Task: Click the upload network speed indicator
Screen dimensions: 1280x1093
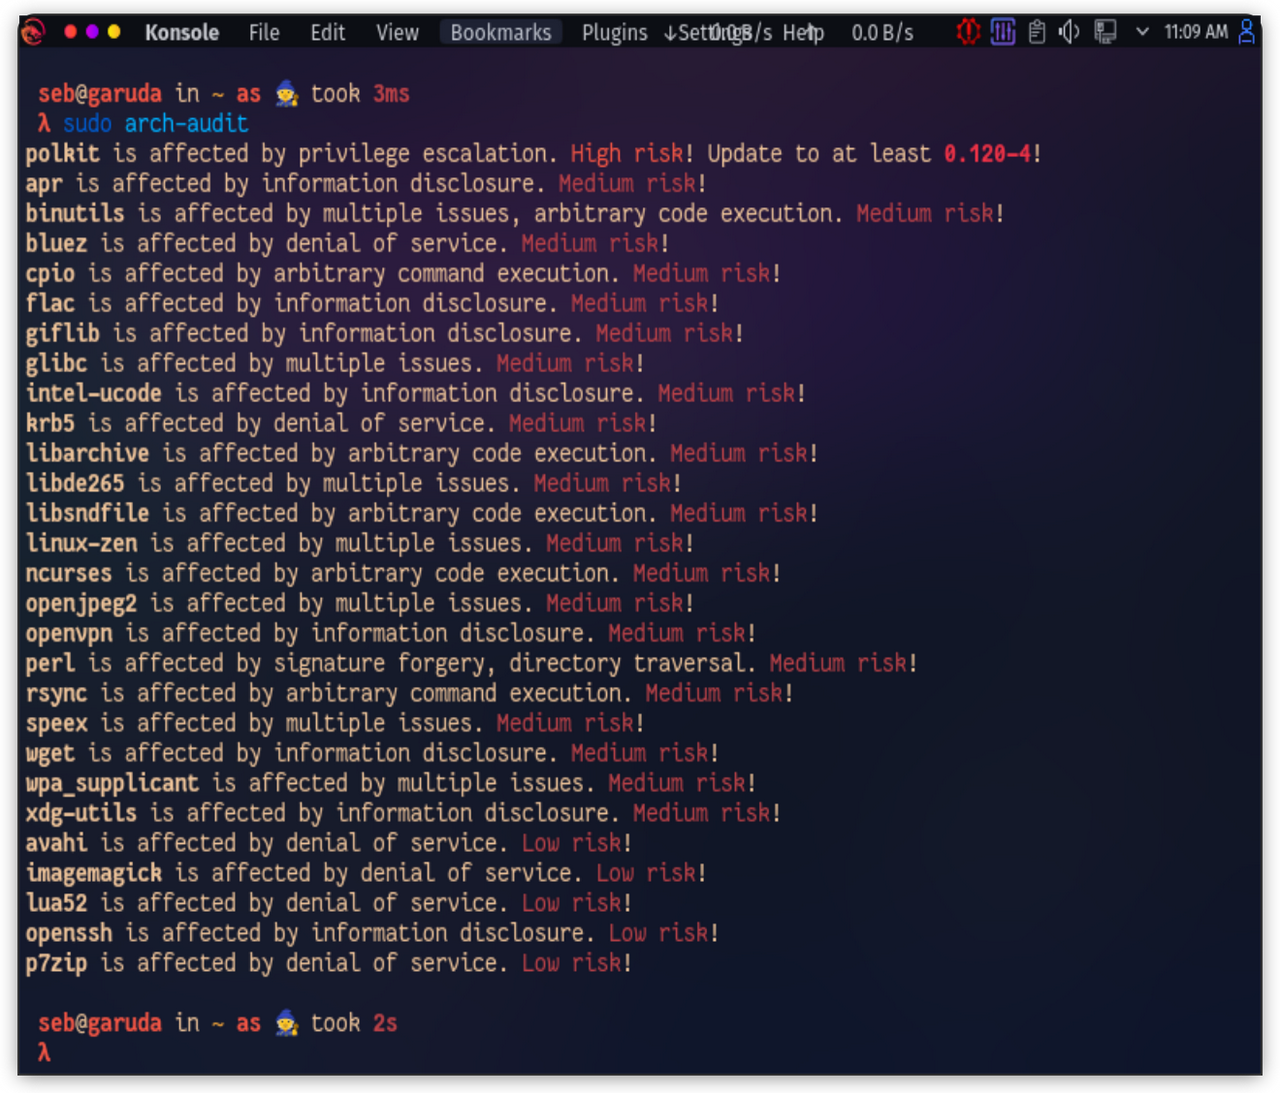Action: pyautogui.click(x=881, y=33)
